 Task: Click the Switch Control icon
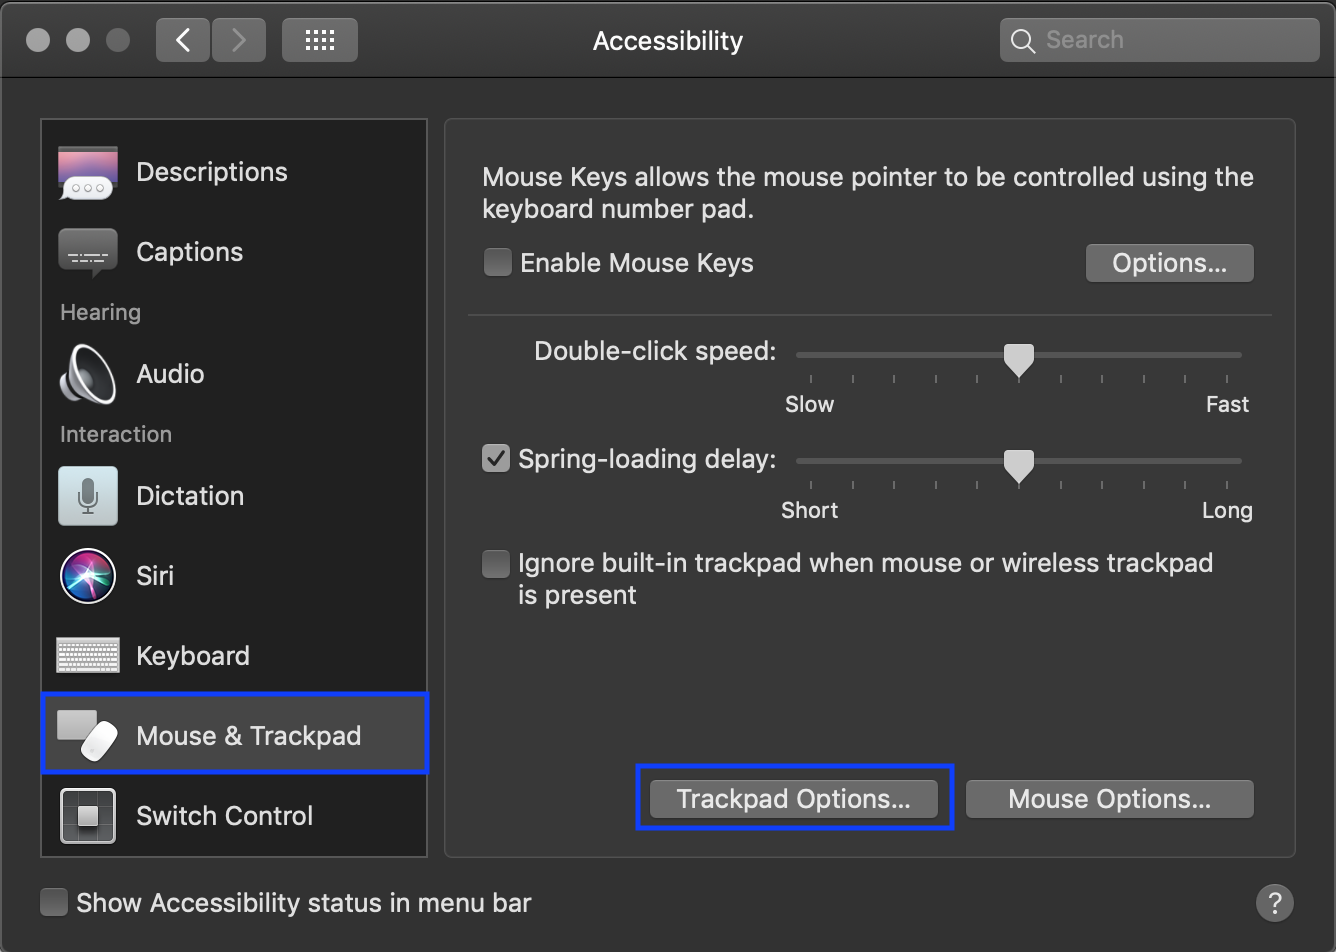88,816
